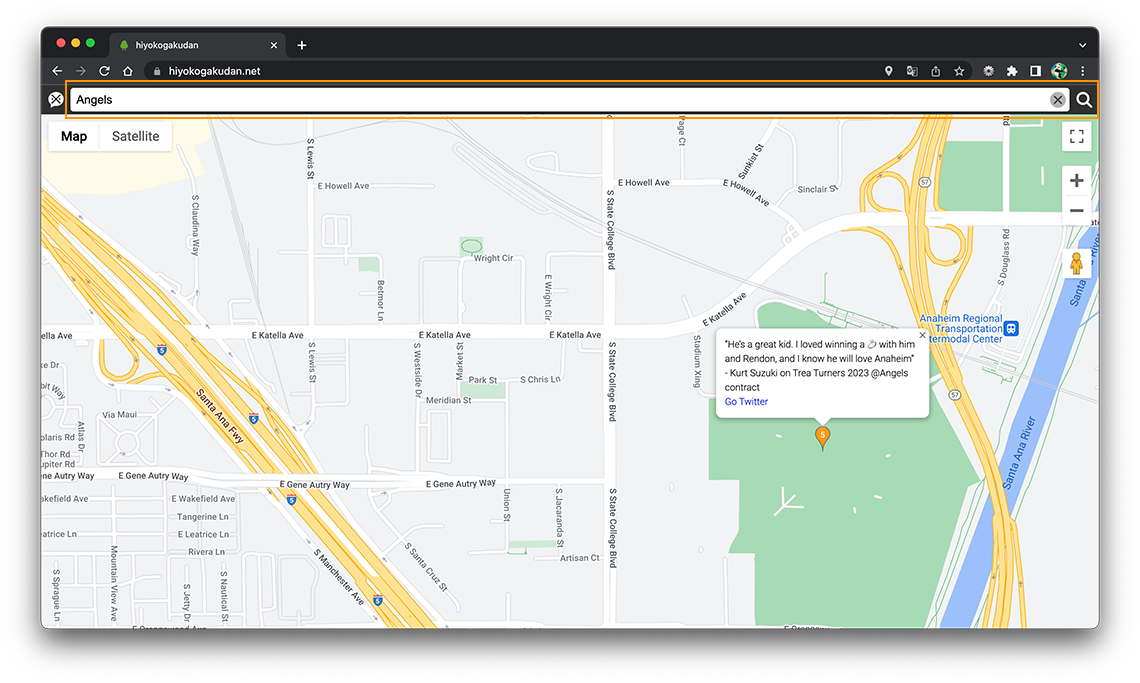Click the address bar URL hiyokogakudan.net

click(214, 71)
